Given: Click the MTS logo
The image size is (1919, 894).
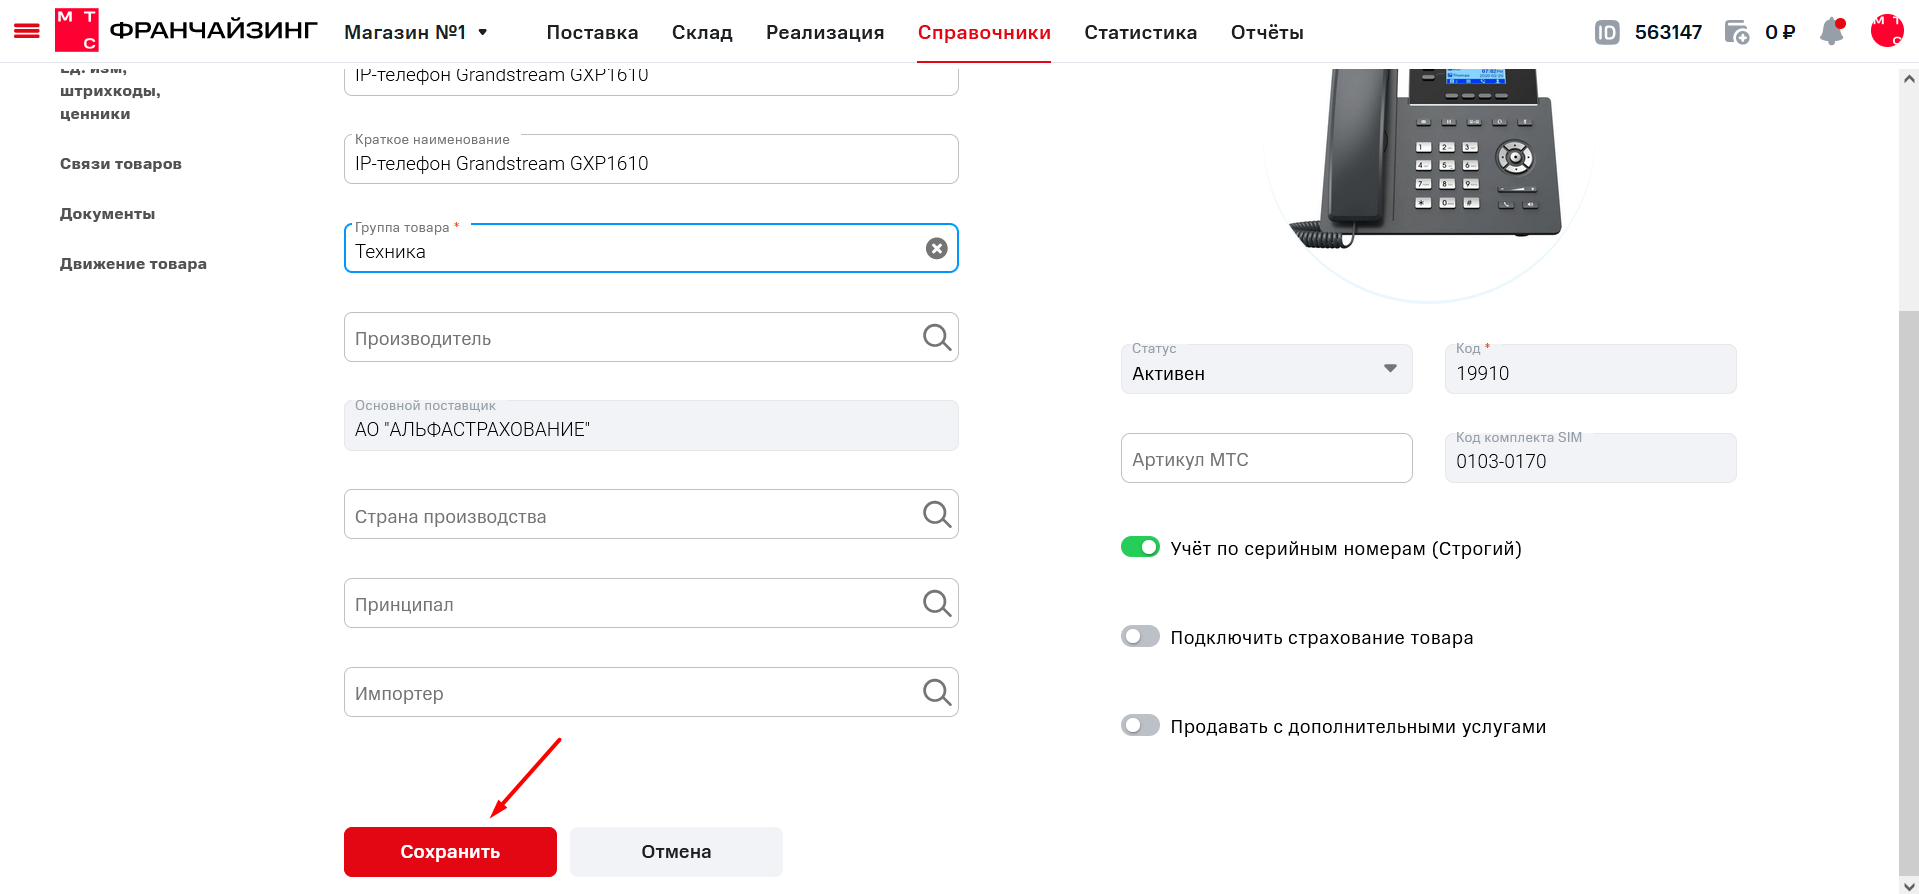Looking at the screenshot, I should tap(77, 30).
